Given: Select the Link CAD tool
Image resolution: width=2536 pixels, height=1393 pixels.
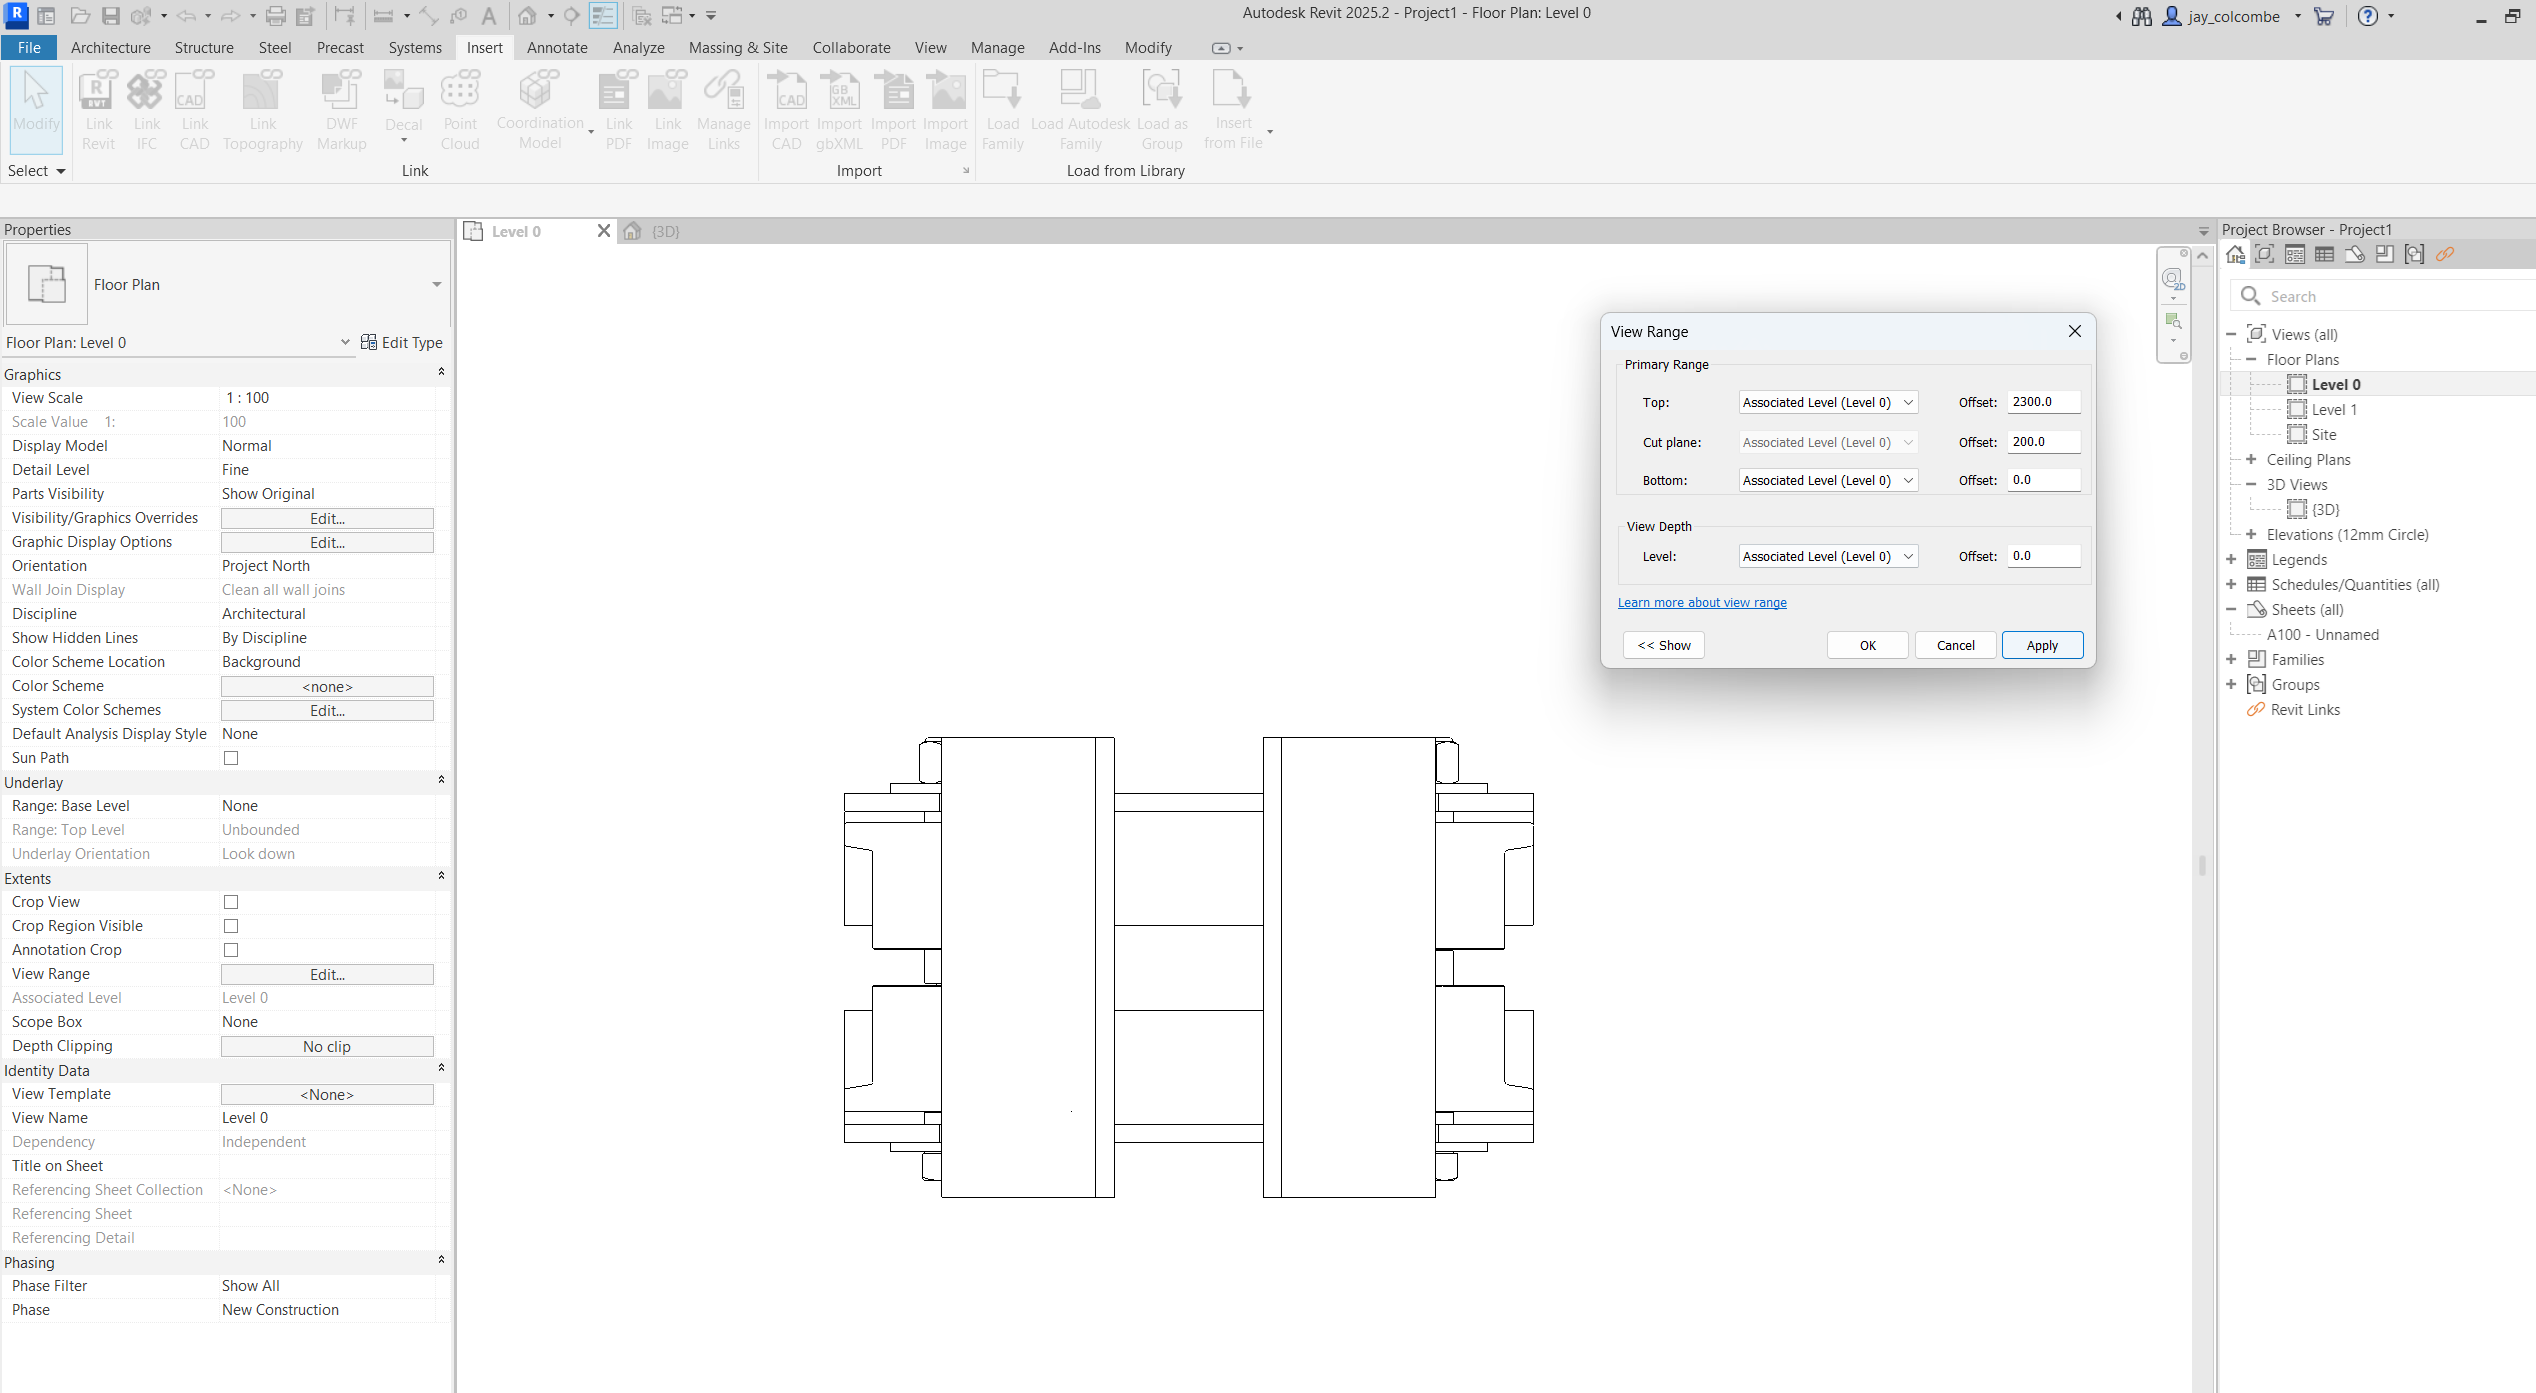Looking at the screenshot, I should point(194,110).
